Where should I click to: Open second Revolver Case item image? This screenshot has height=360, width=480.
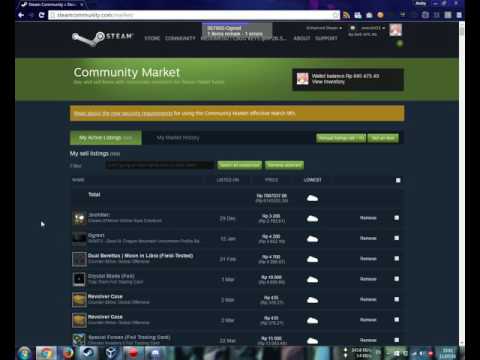[79, 320]
